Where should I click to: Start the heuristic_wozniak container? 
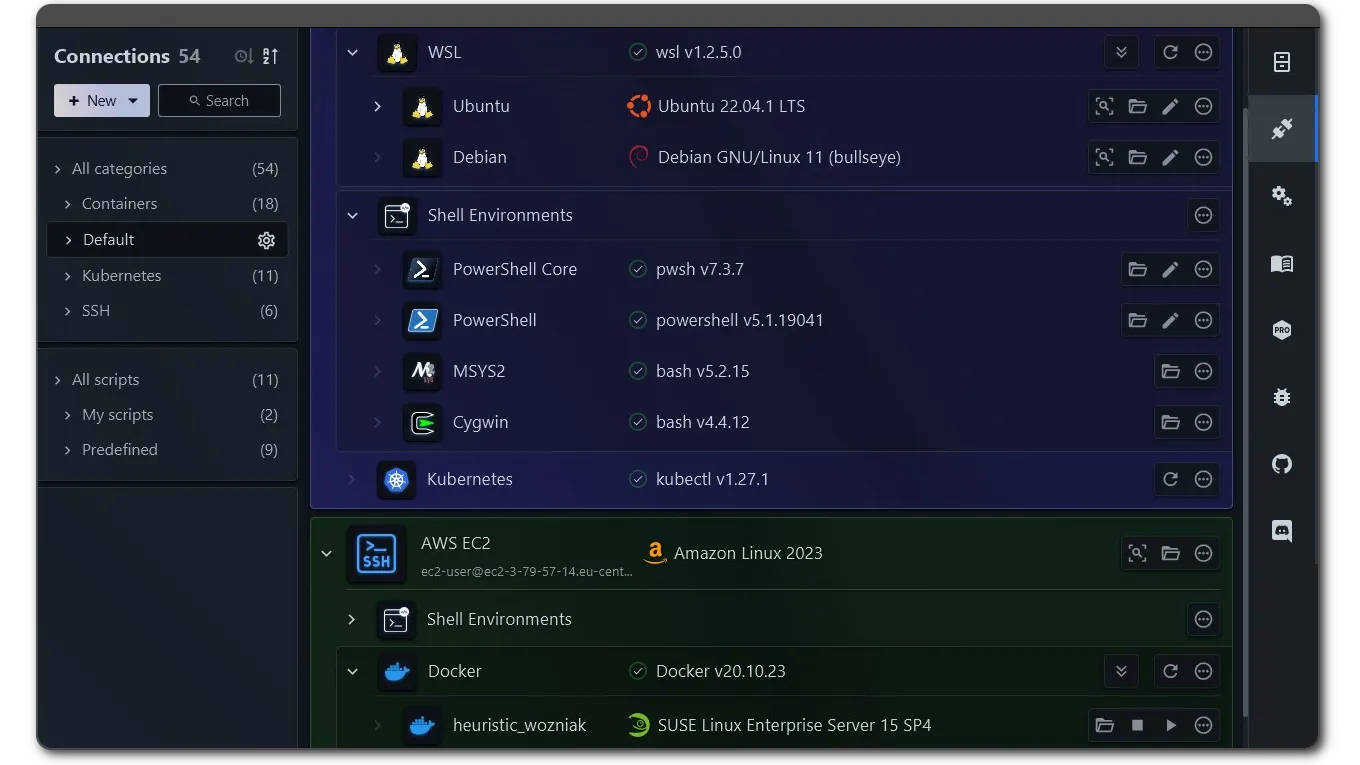pos(1170,725)
